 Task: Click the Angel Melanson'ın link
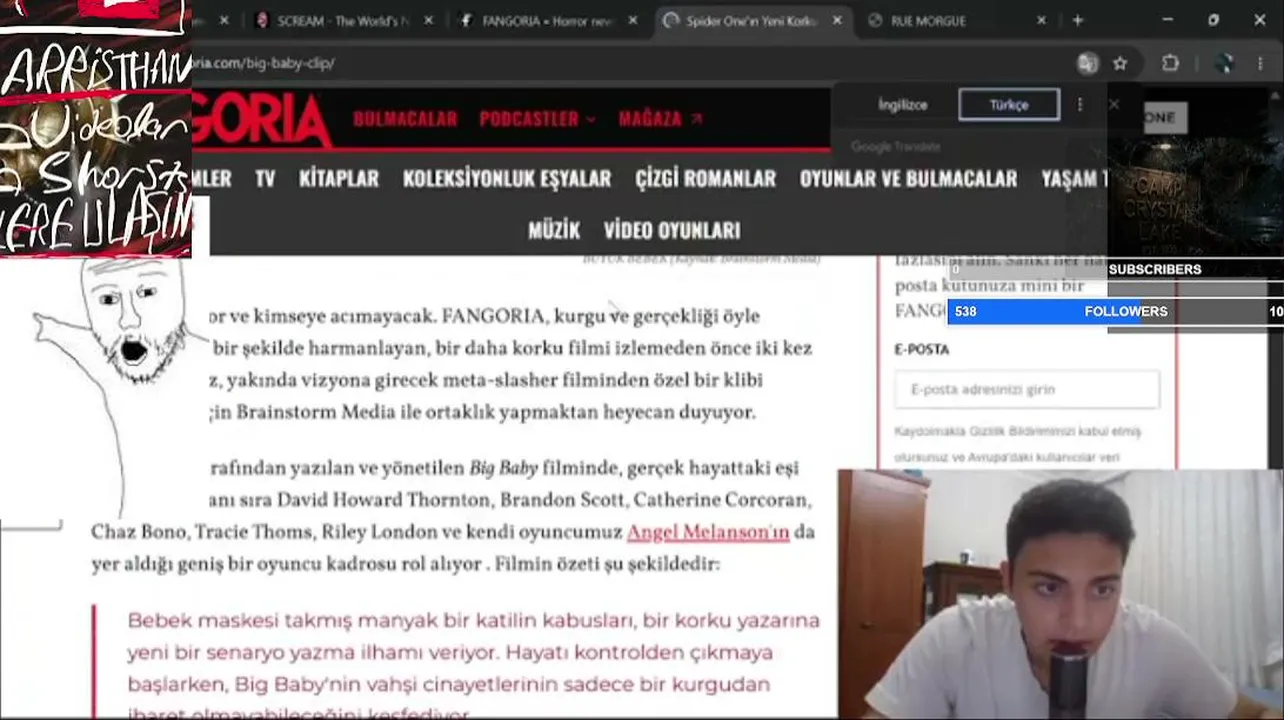[708, 532]
